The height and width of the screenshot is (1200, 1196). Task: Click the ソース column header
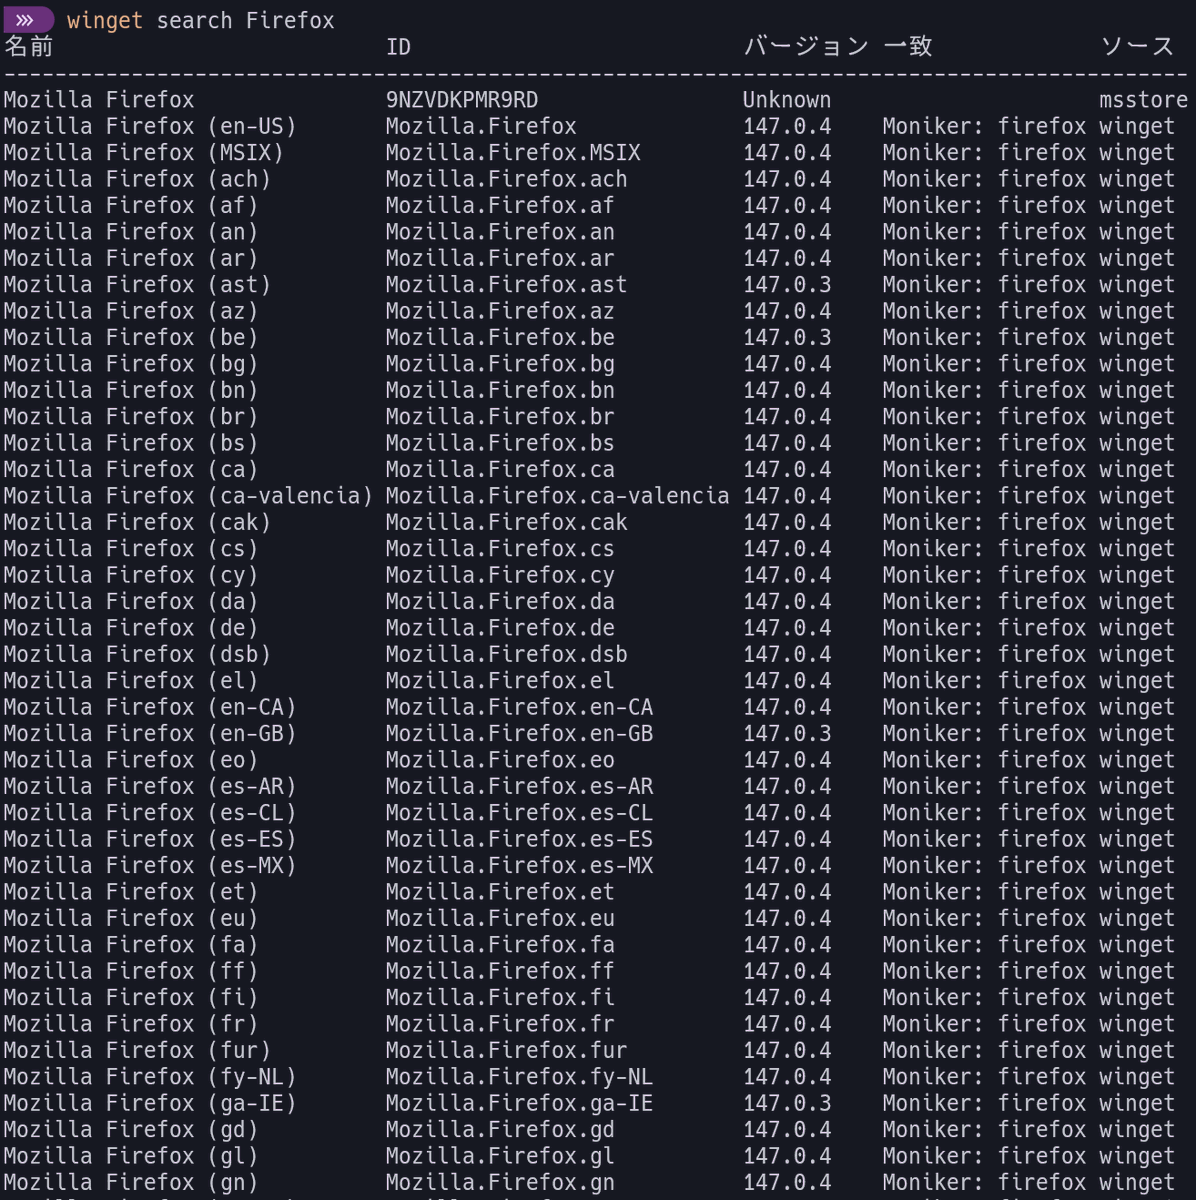click(x=1137, y=46)
